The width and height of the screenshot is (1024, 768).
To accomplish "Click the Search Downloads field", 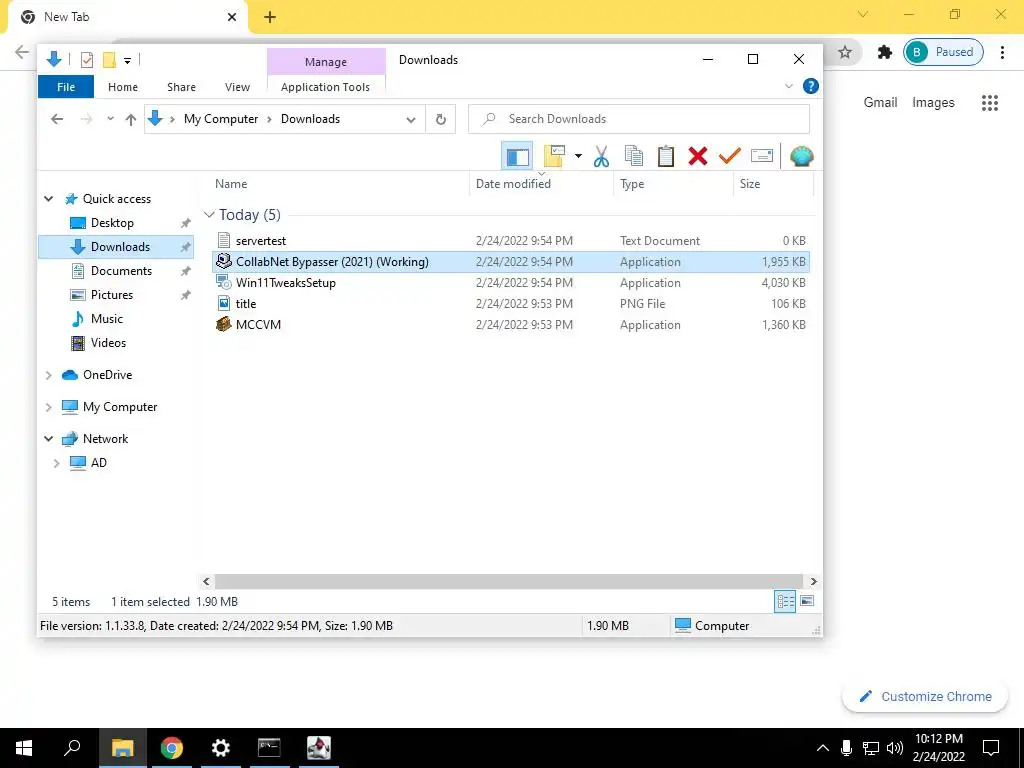I will (639, 119).
